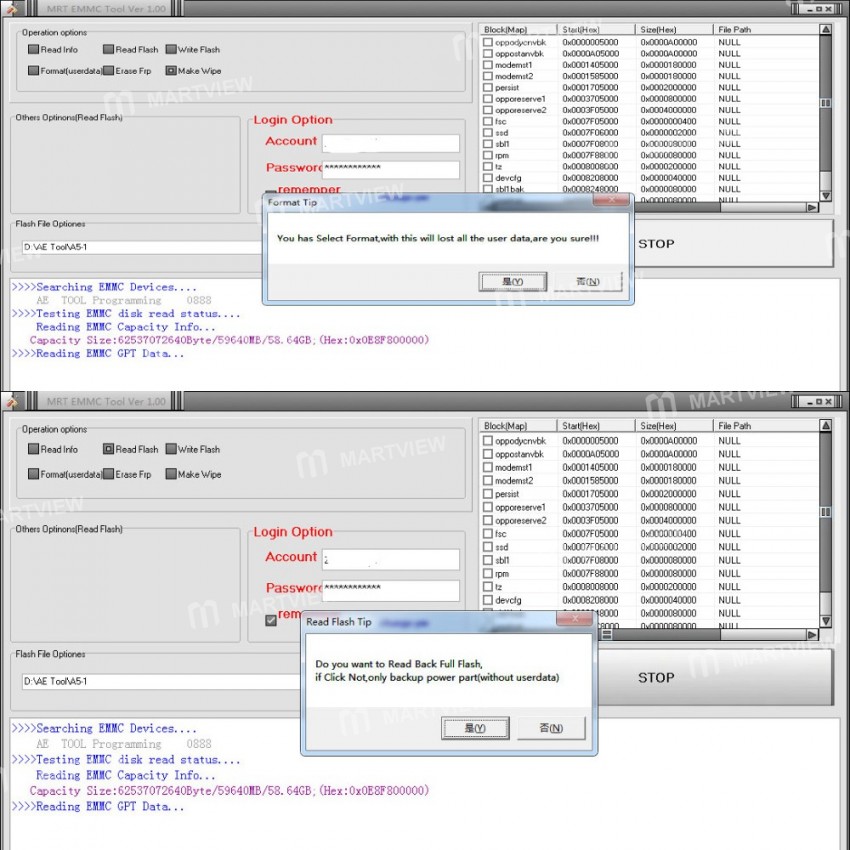Focus the Password field in the lower window
The width and height of the screenshot is (850, 850).
391,590
